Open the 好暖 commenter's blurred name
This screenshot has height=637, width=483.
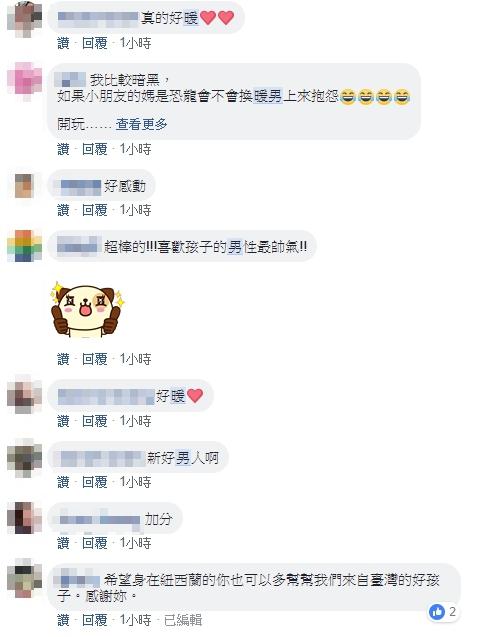106,396
